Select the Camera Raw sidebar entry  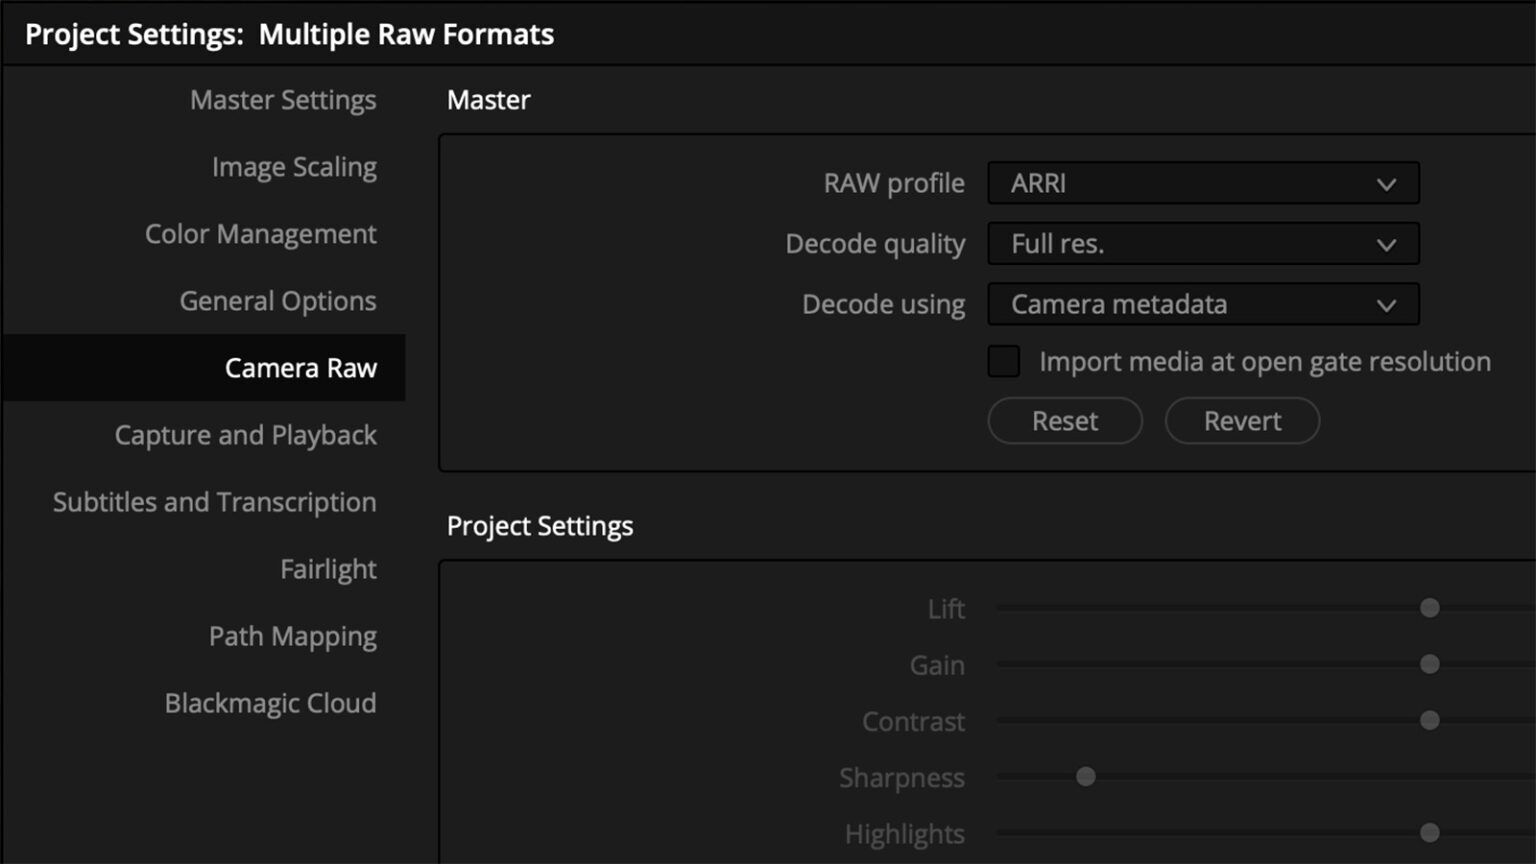(302, 368)
